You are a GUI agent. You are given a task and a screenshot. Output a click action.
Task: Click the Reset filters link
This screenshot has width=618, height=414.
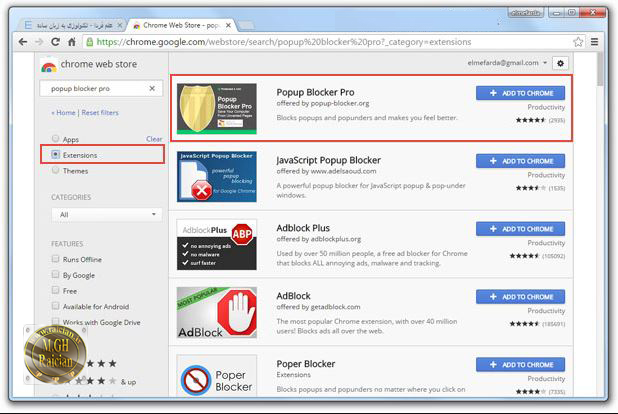click(x=100, y=113)
